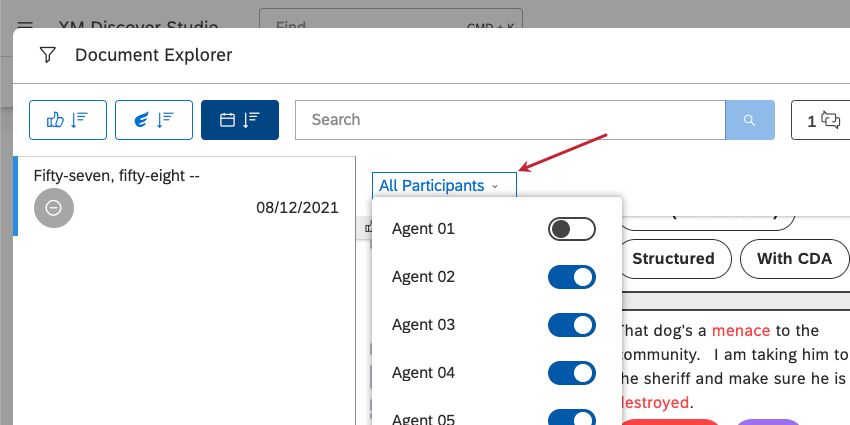Viewport: 850px width, 425px height.
Task: Focus the document Search field
Action: coord(510,120)
